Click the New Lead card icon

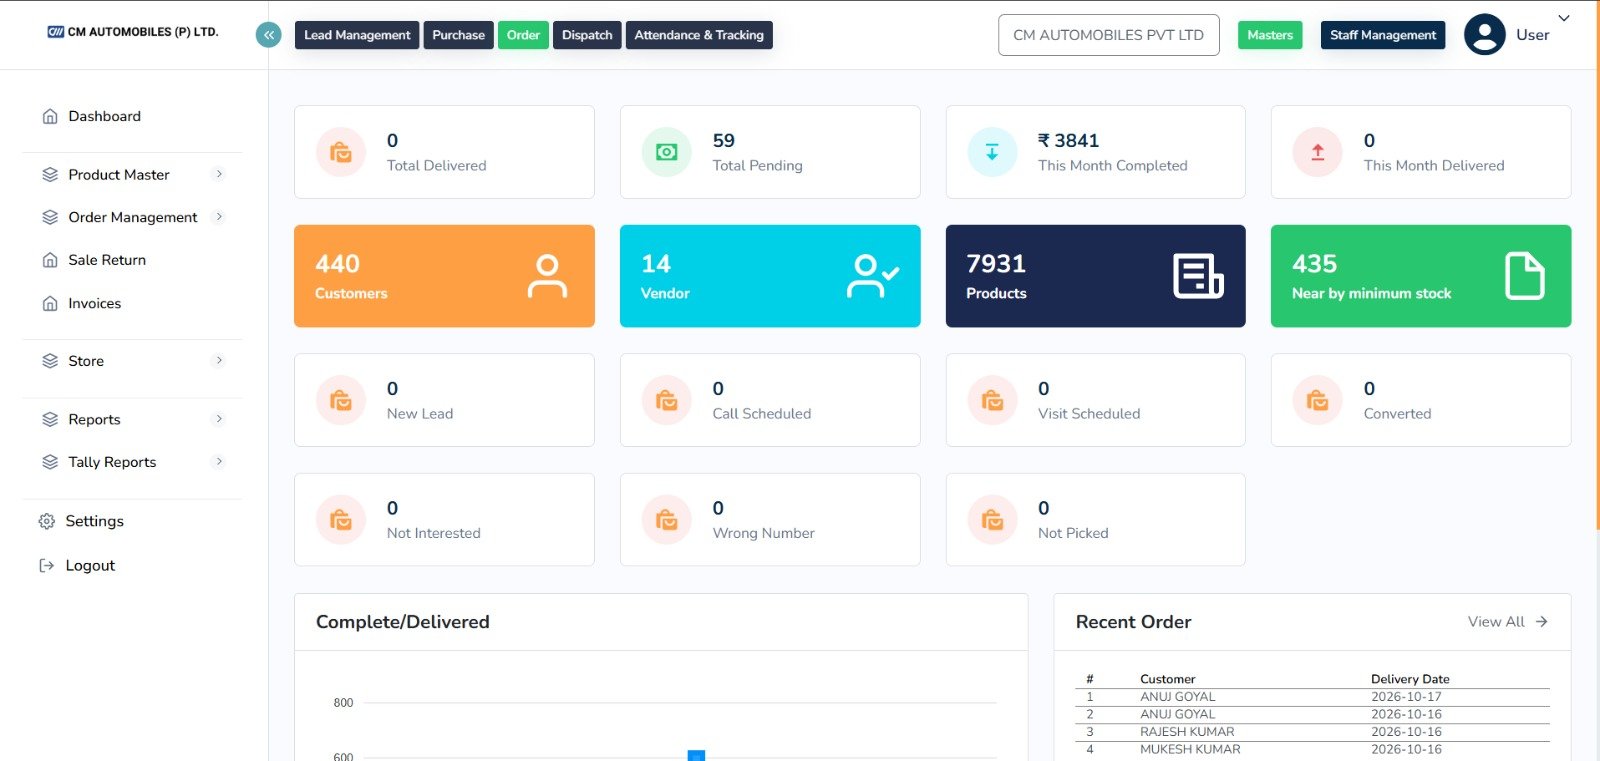pyautogui.click(x=341, y=400)
